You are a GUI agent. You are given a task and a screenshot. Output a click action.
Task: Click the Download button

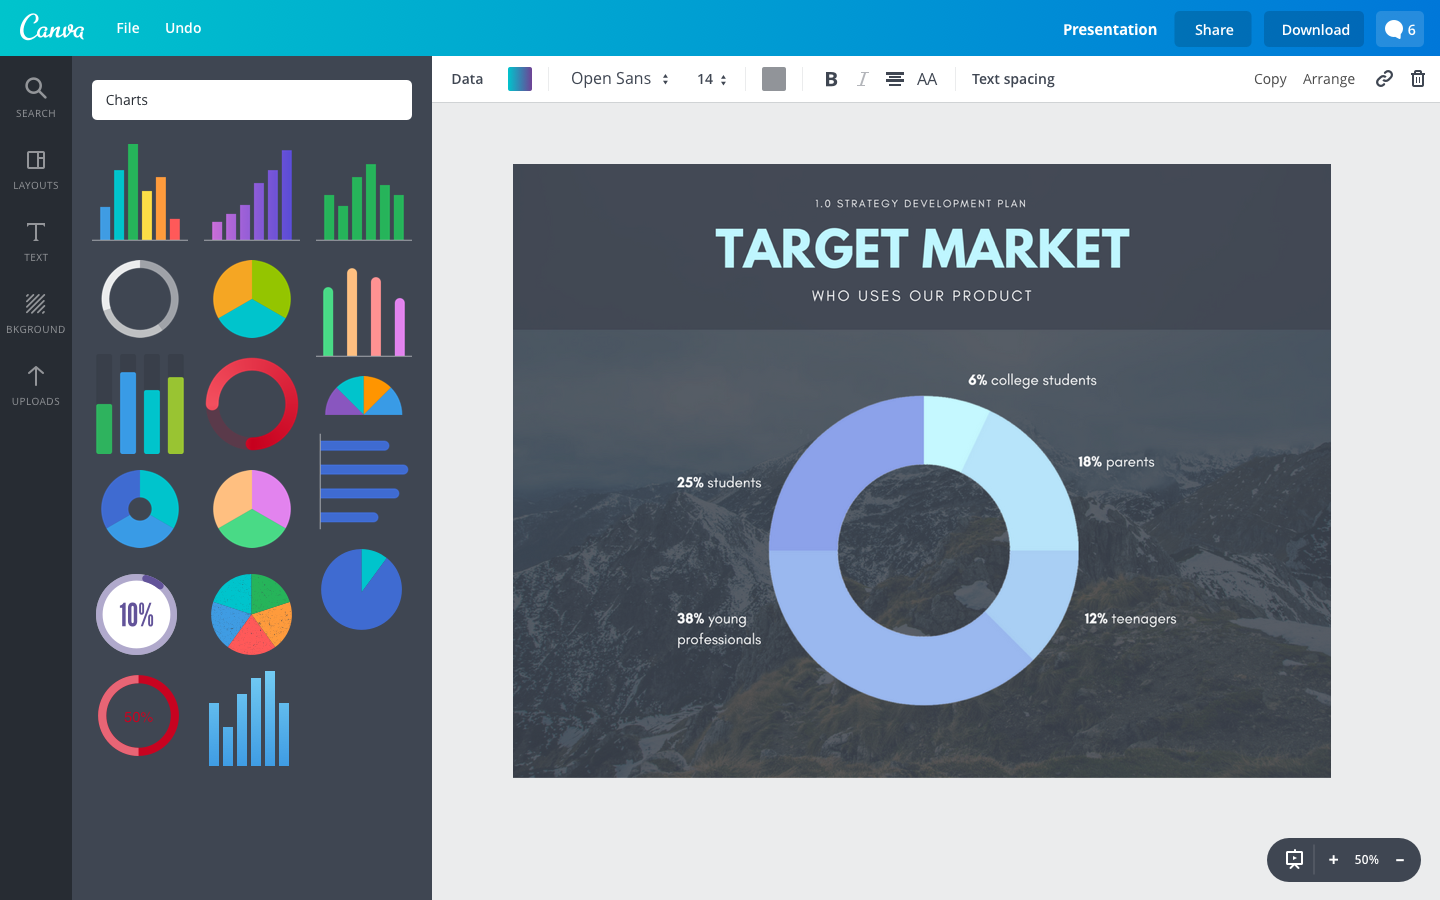(1315, 30)
